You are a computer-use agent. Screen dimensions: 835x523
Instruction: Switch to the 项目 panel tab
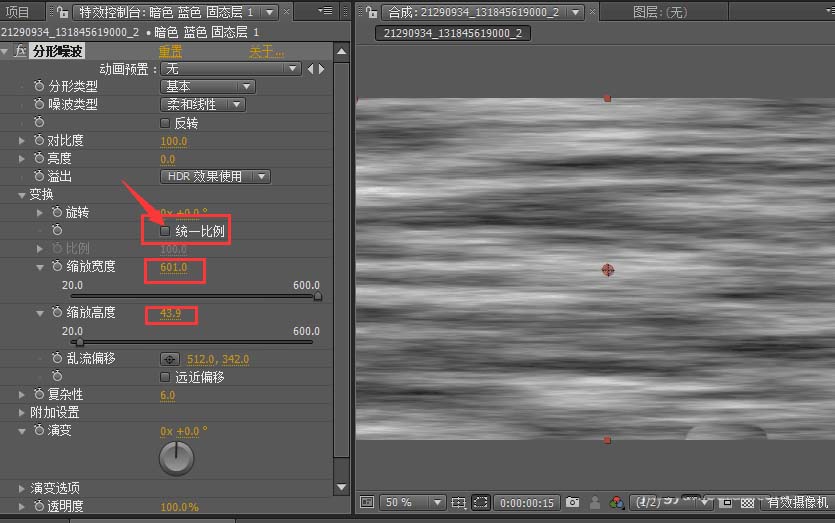coord(17,12)
